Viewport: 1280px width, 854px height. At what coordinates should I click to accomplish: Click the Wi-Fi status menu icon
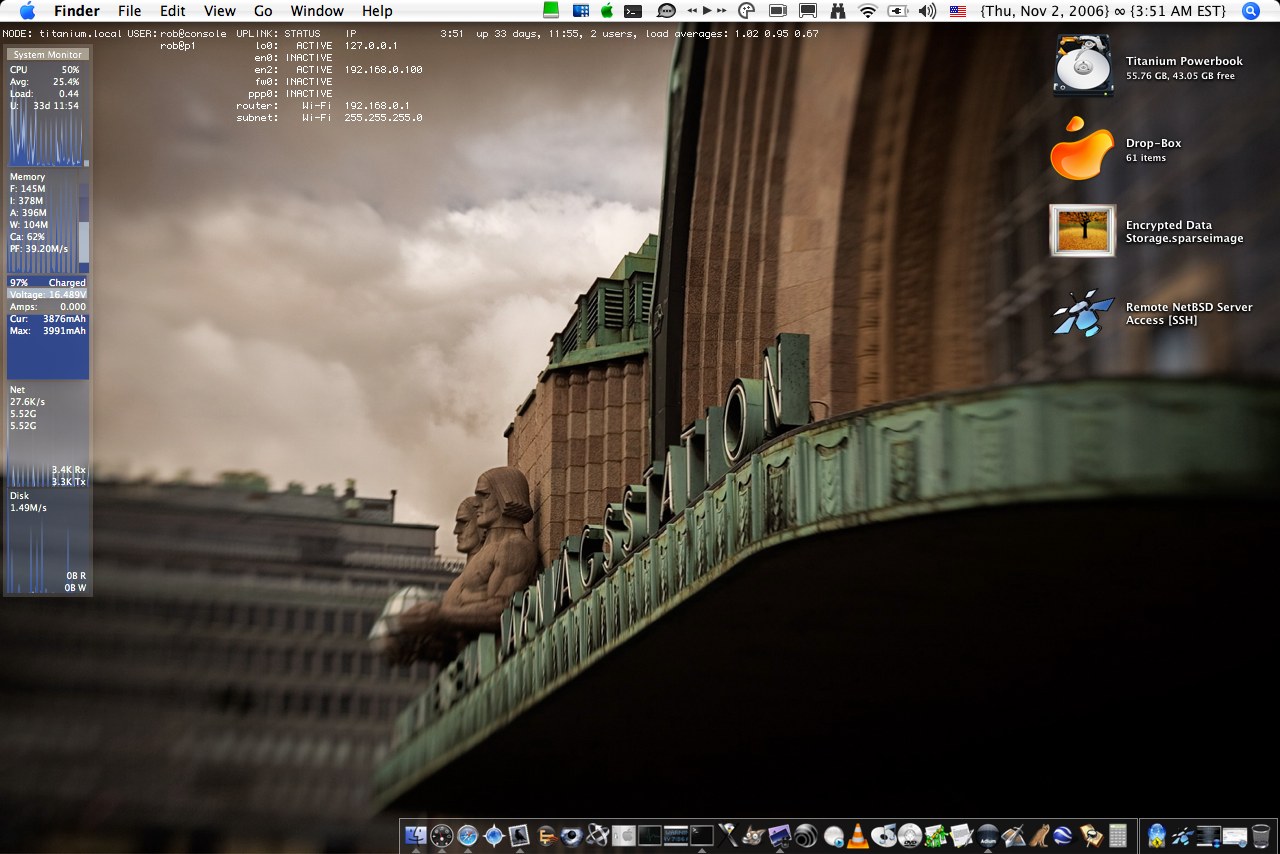[867, 11]
